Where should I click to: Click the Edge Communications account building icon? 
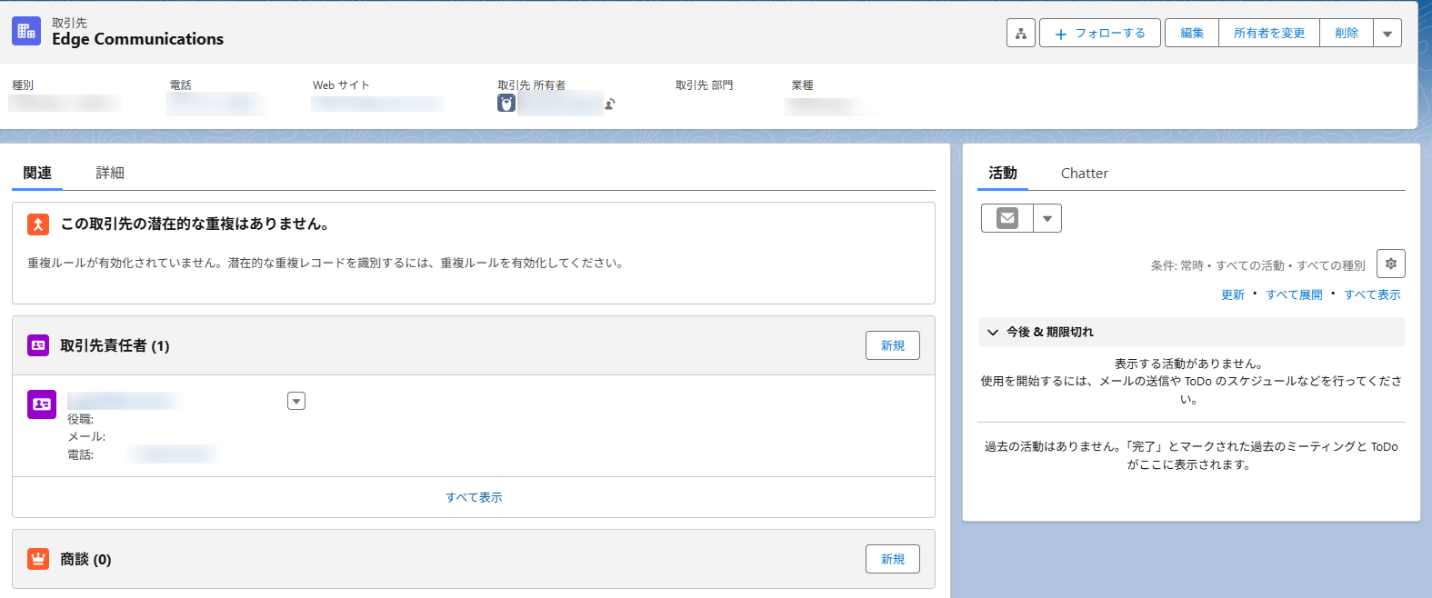(24, 31)
